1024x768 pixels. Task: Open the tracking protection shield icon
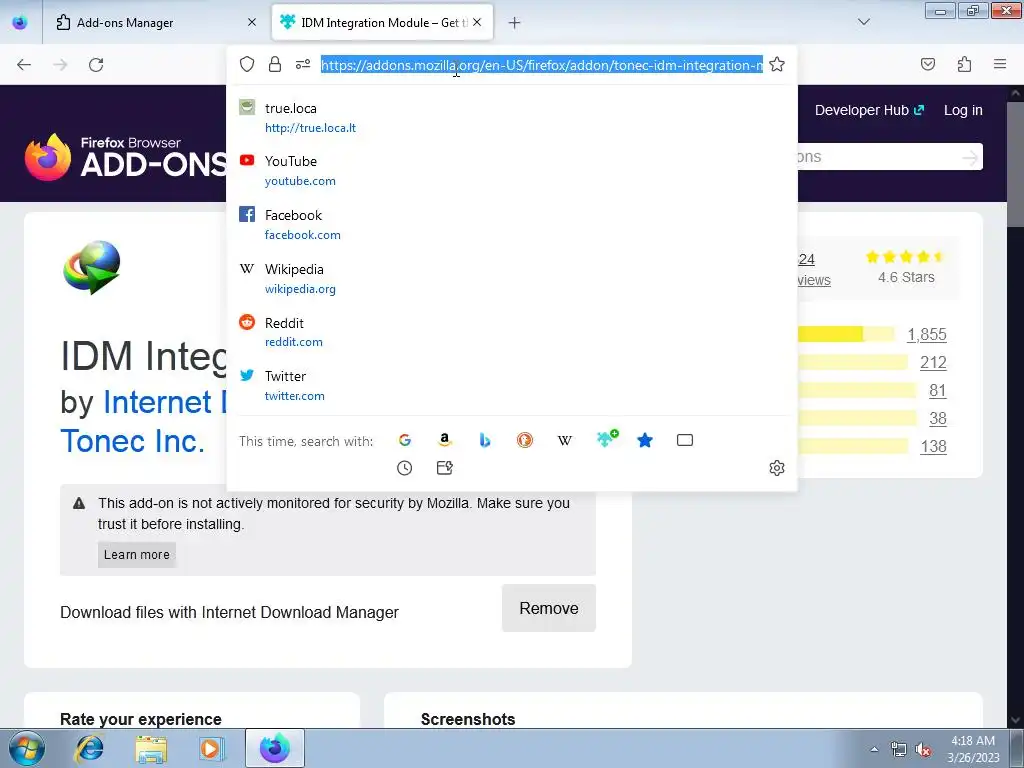tap(247, 64)
